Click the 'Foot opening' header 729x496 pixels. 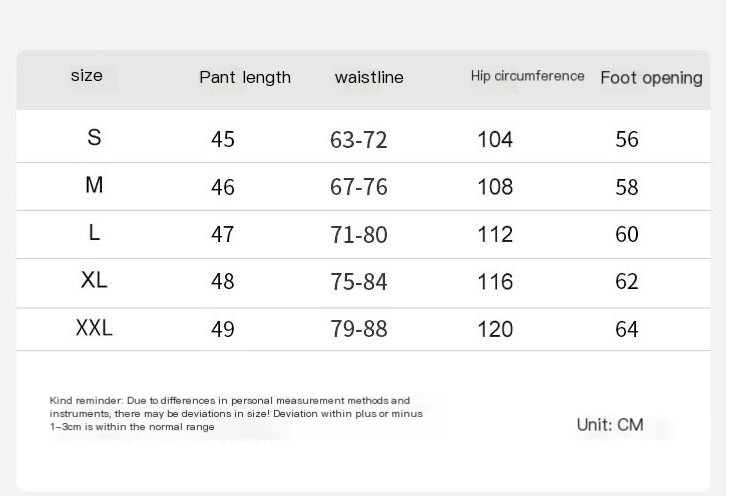point(651,78)
